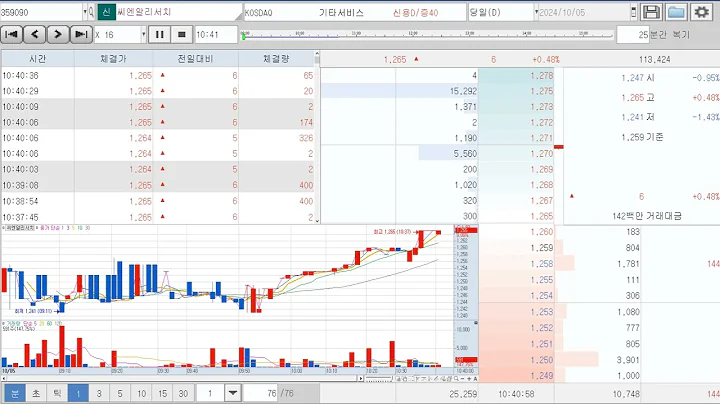
Task: Select the 체결량 column header
Action: point(276,59)
